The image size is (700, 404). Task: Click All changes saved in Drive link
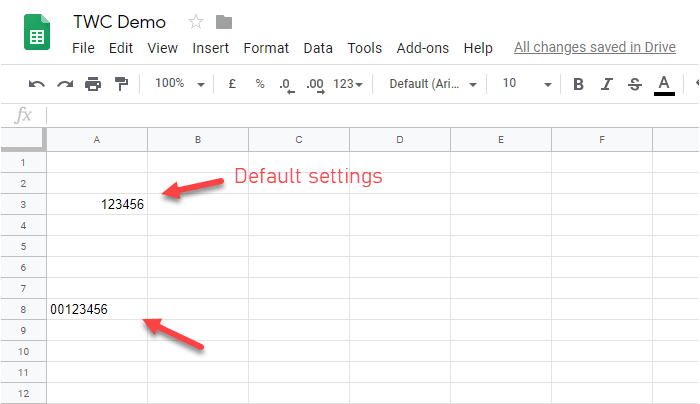(595, 47)
